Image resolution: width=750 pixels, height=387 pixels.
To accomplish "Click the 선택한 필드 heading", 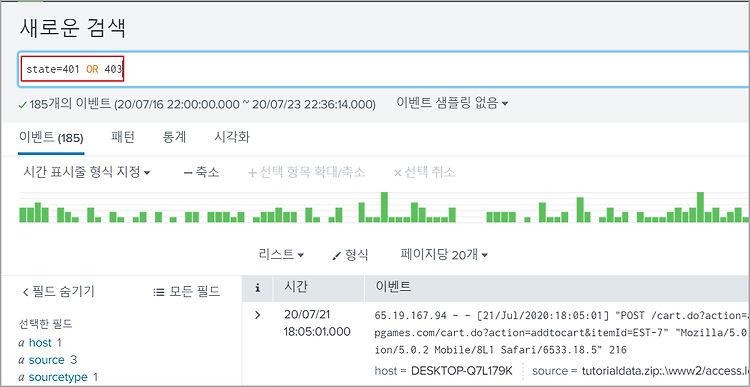I will click(x=45, y=324).
